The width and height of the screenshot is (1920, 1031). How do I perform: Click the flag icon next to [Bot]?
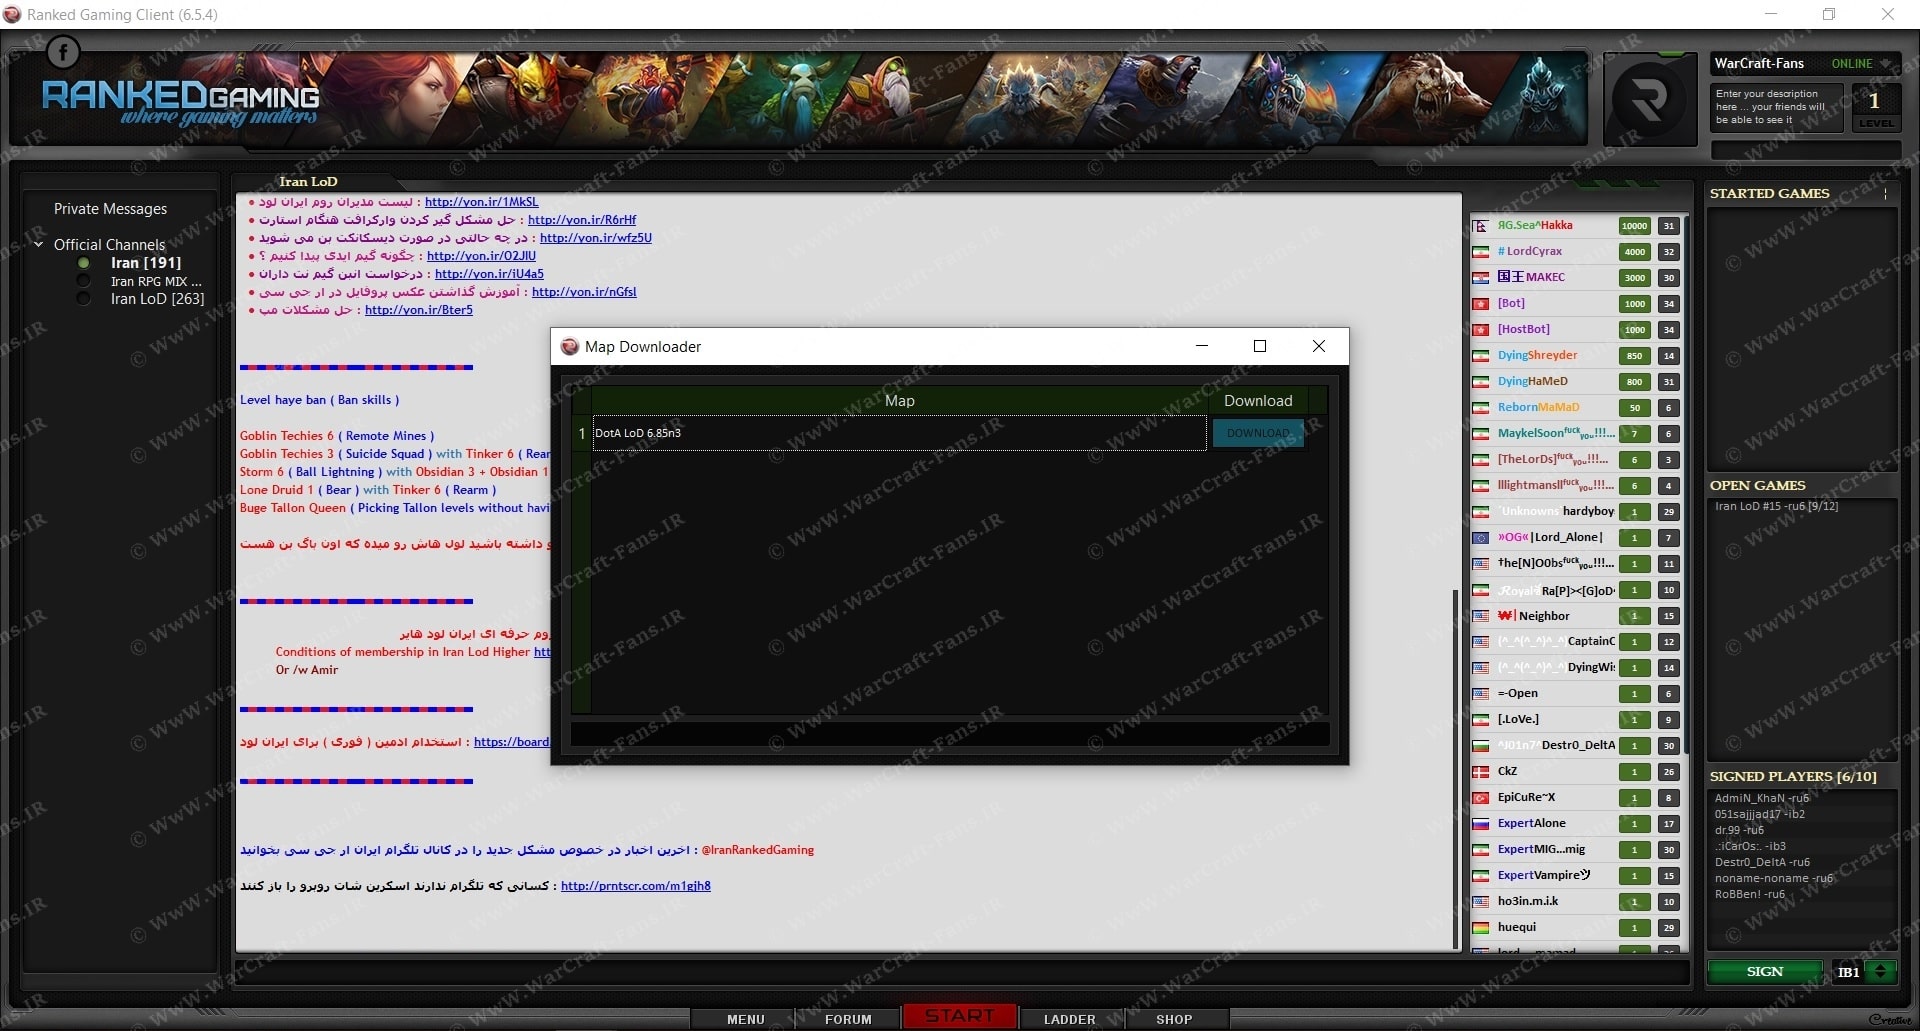[1481, 304]
